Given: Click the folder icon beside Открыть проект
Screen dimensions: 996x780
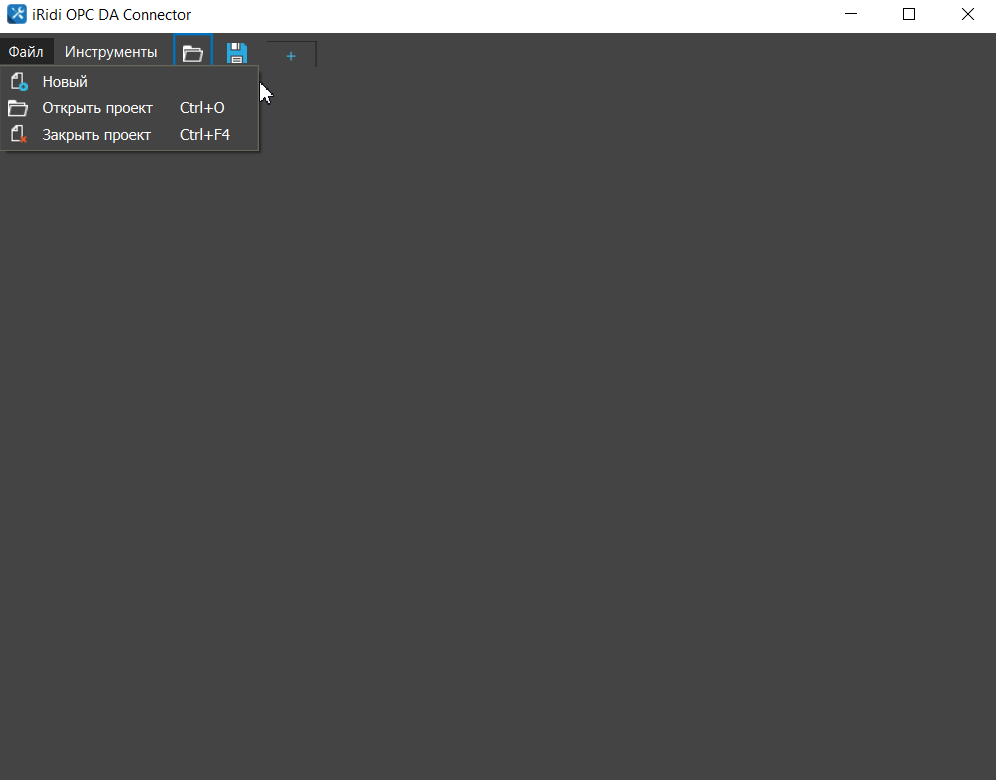Looking at the screenshot, I should click(18, 108).
